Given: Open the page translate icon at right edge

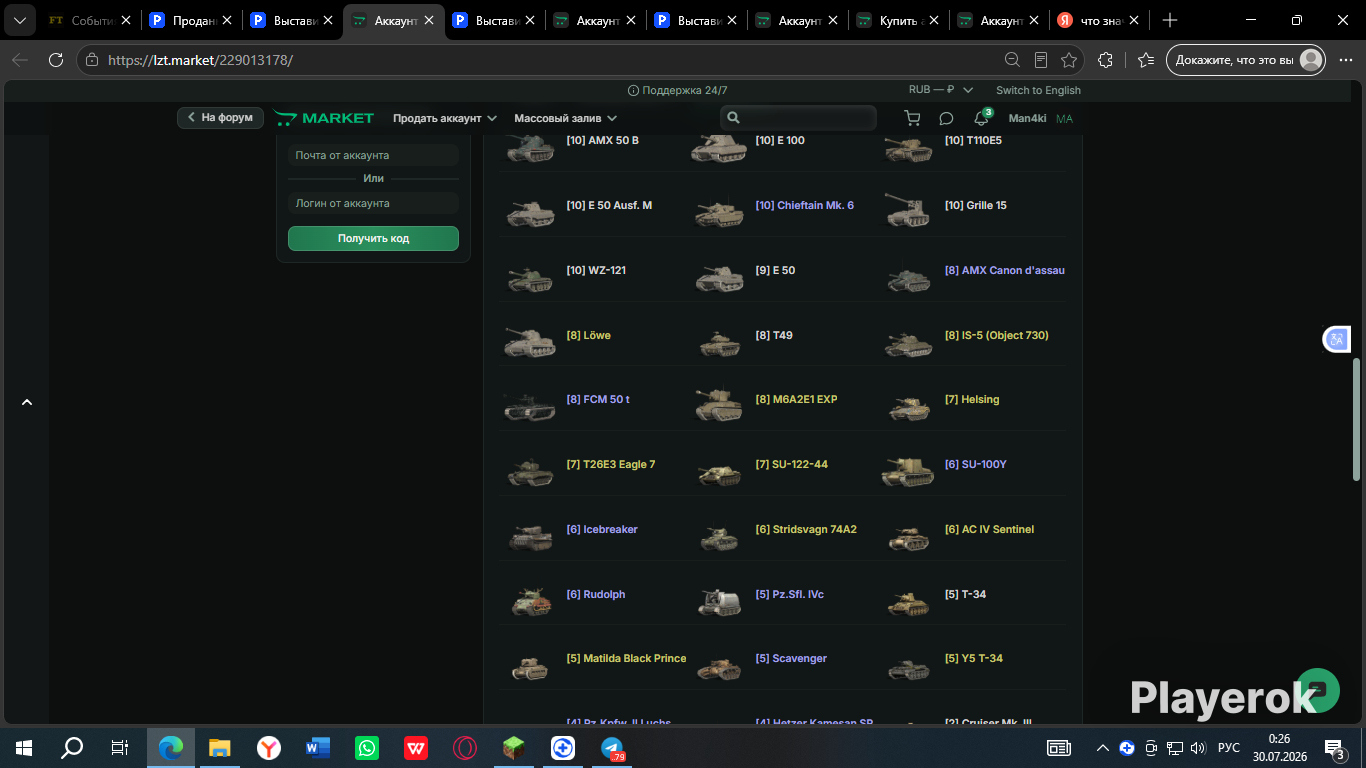Looking at the screenshot, I should tap(1336, 339).
